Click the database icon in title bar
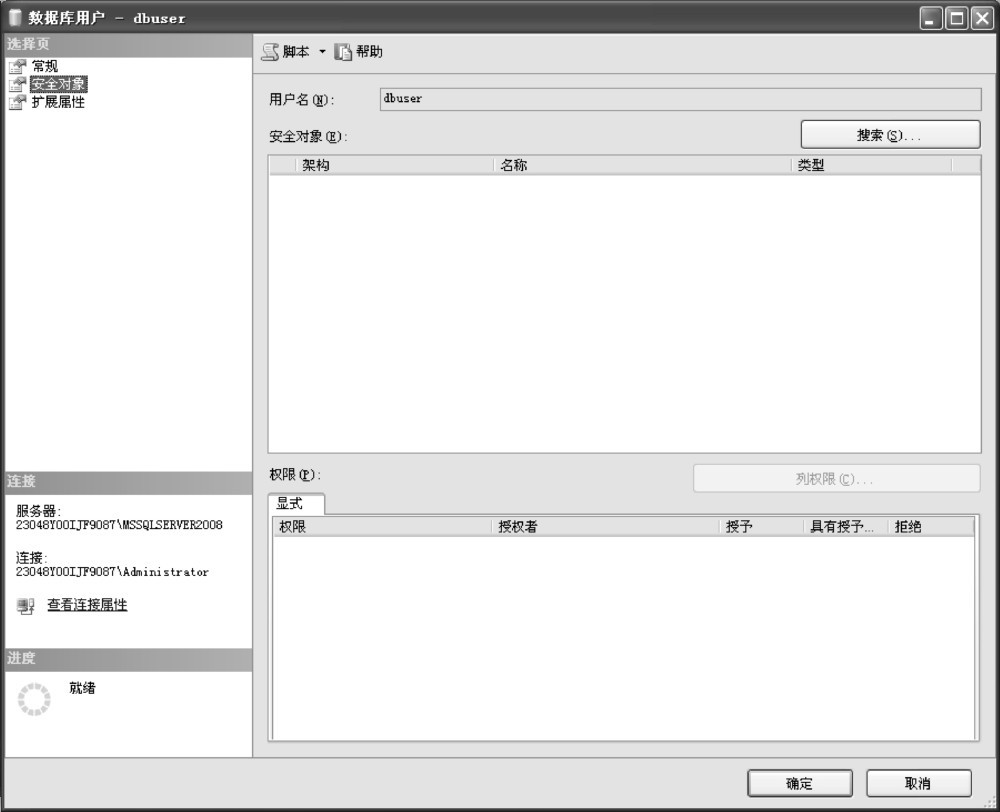Viewport: 1000px width, 812px height. point(15,18)
